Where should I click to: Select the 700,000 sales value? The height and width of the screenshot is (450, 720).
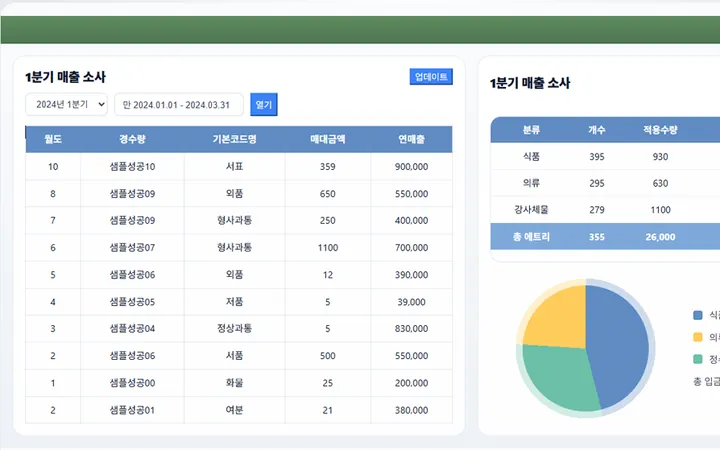tap(411, 248)
